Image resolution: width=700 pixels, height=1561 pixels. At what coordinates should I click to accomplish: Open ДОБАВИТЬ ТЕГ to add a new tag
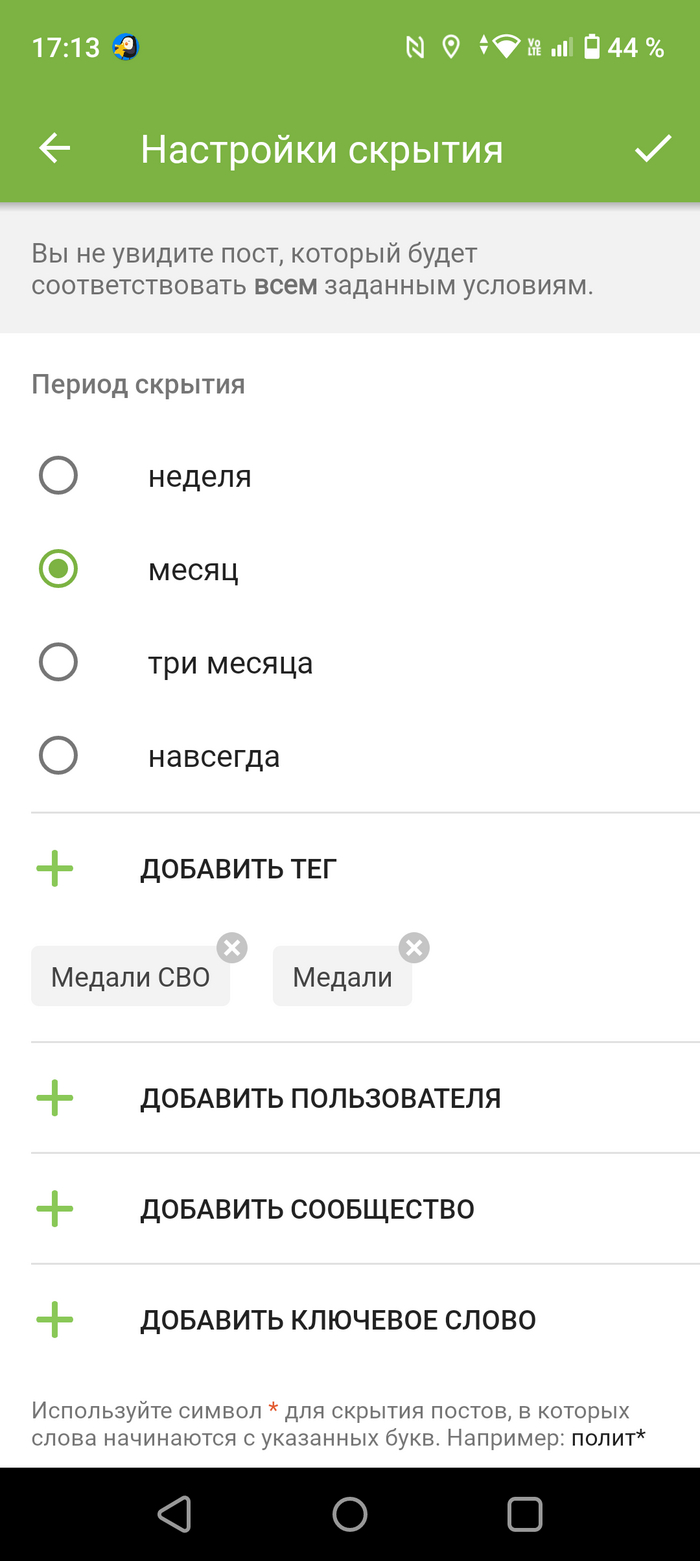click(237, 867)
